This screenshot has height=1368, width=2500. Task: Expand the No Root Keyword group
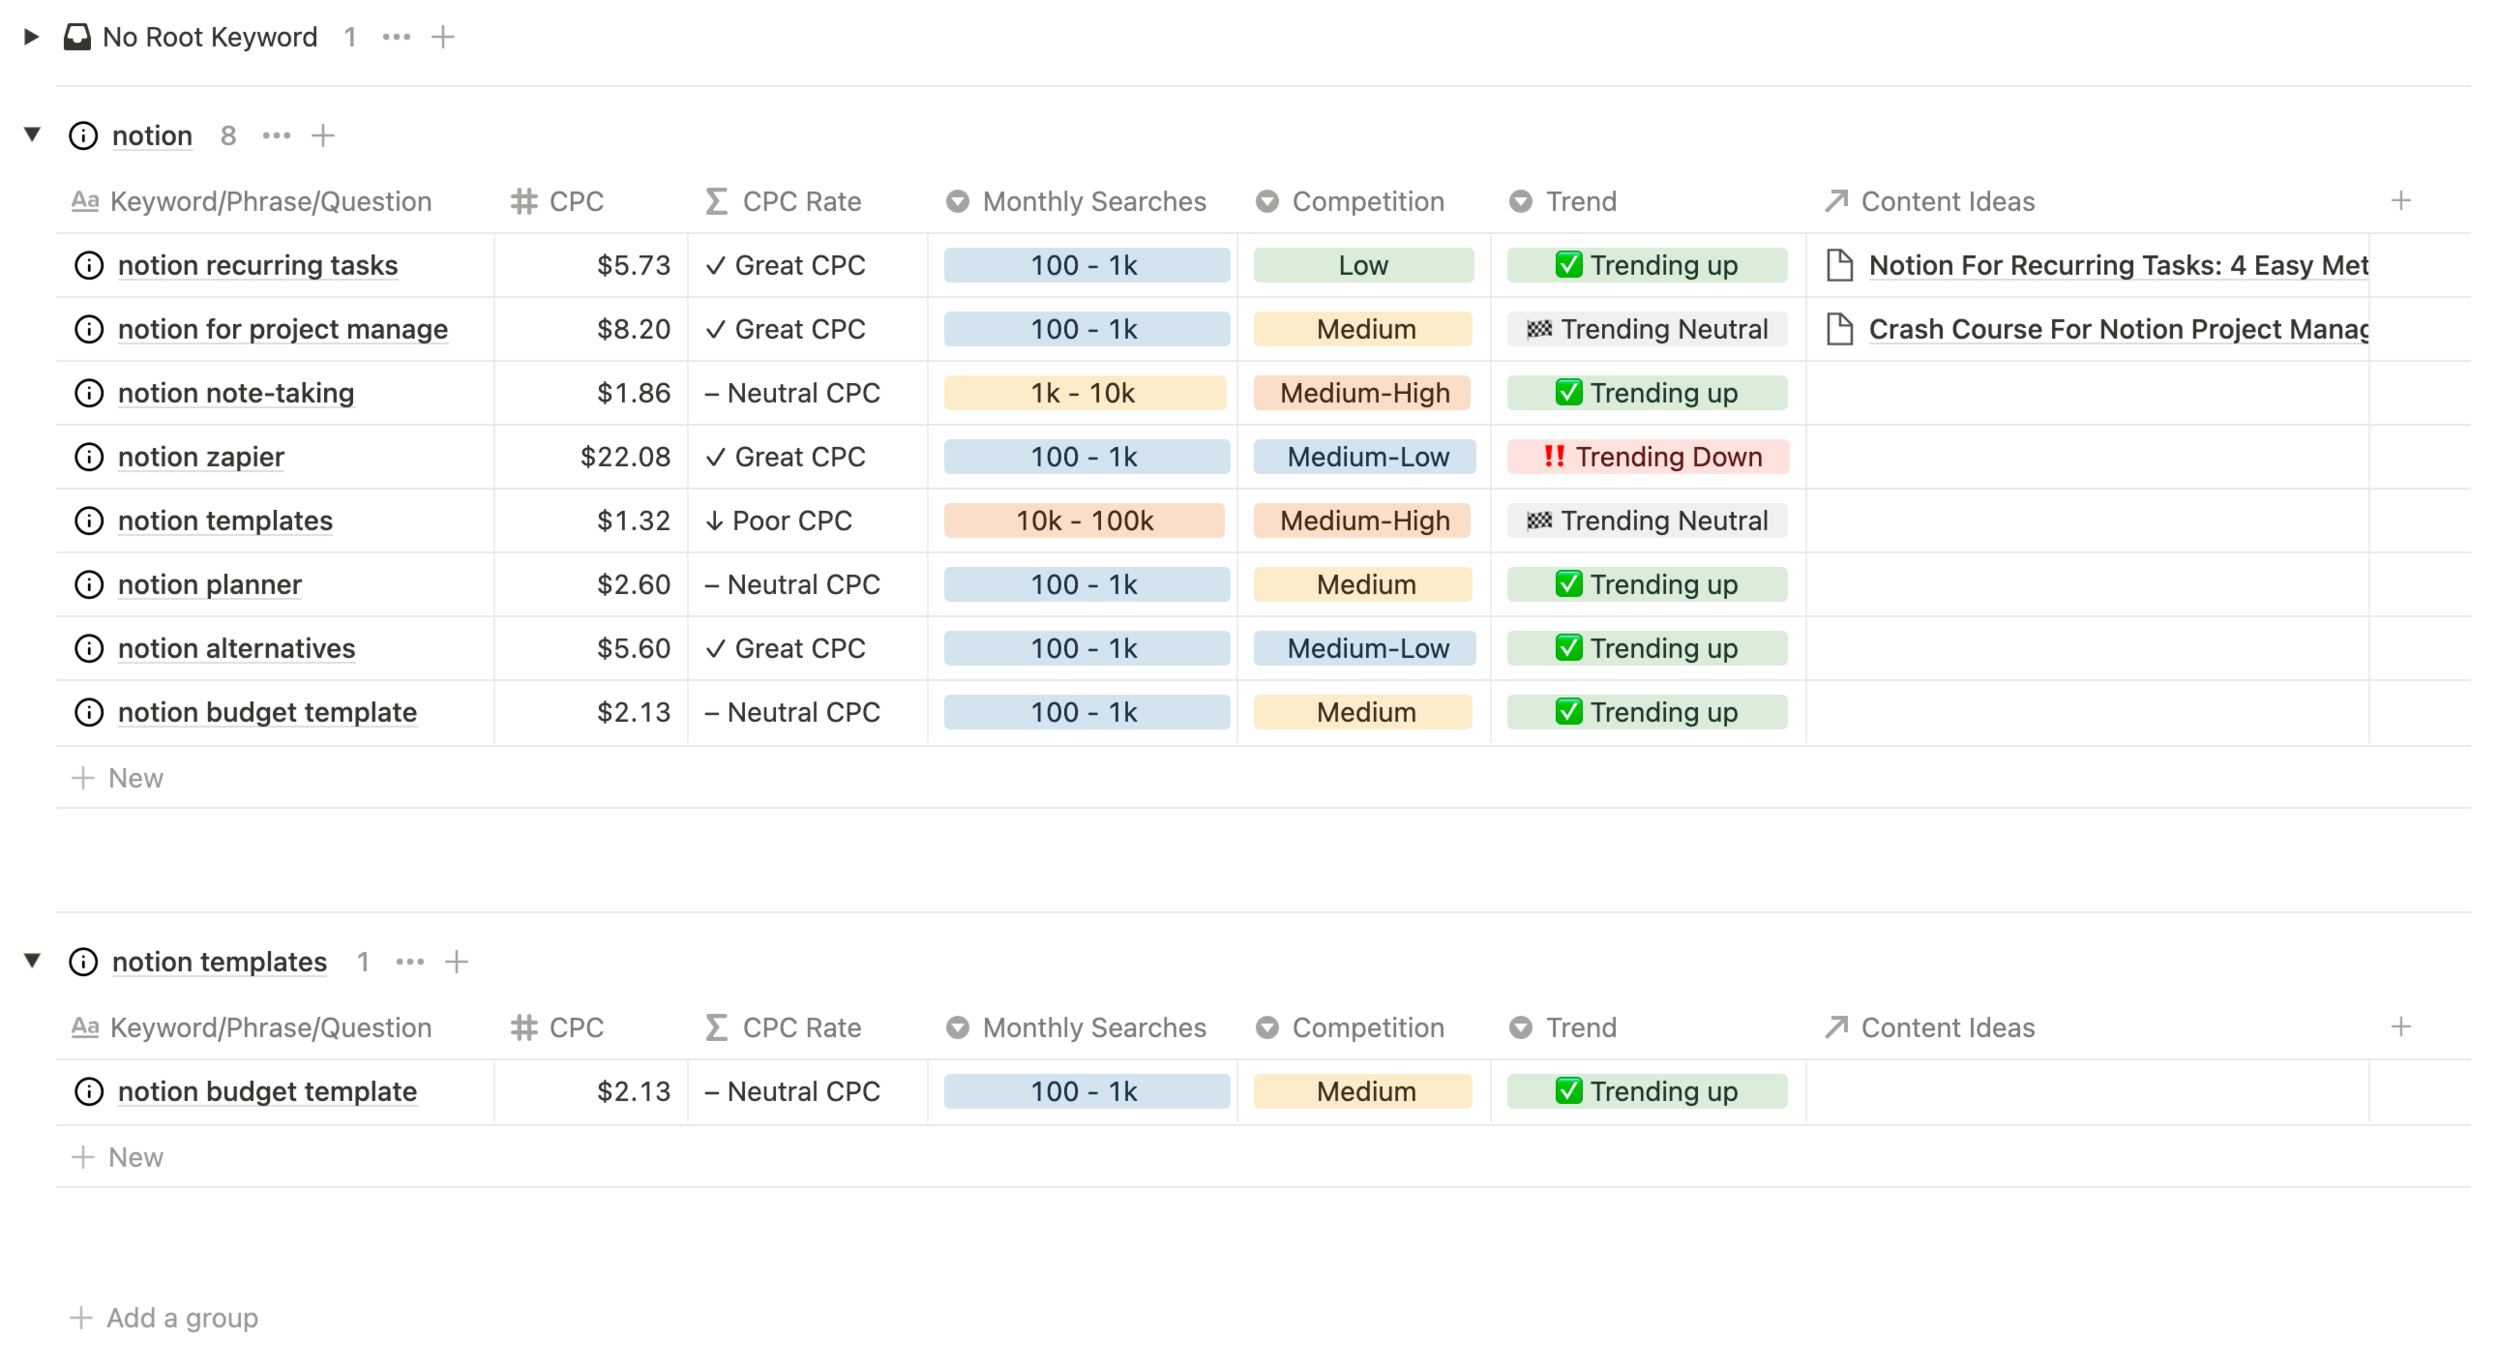(x=31, y=37)
